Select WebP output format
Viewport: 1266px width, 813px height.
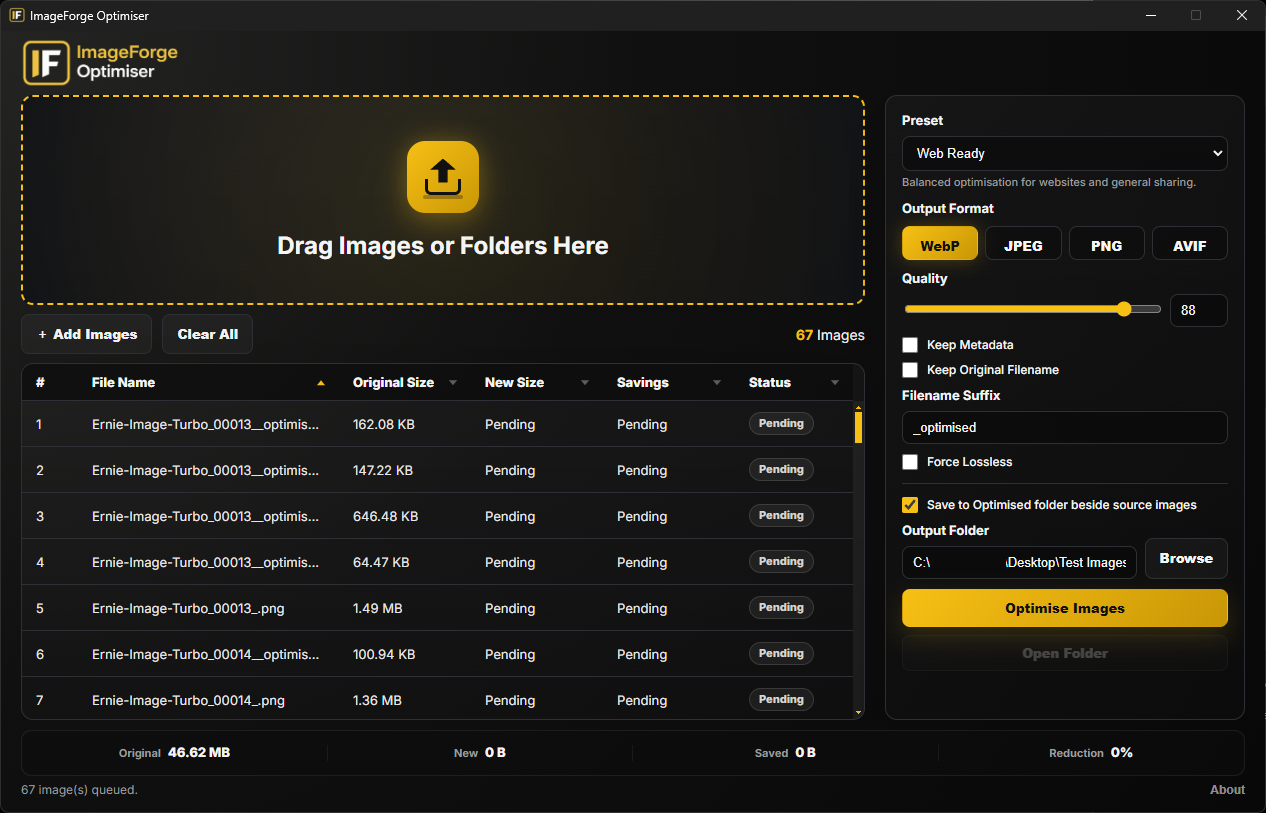click(940, 244)
